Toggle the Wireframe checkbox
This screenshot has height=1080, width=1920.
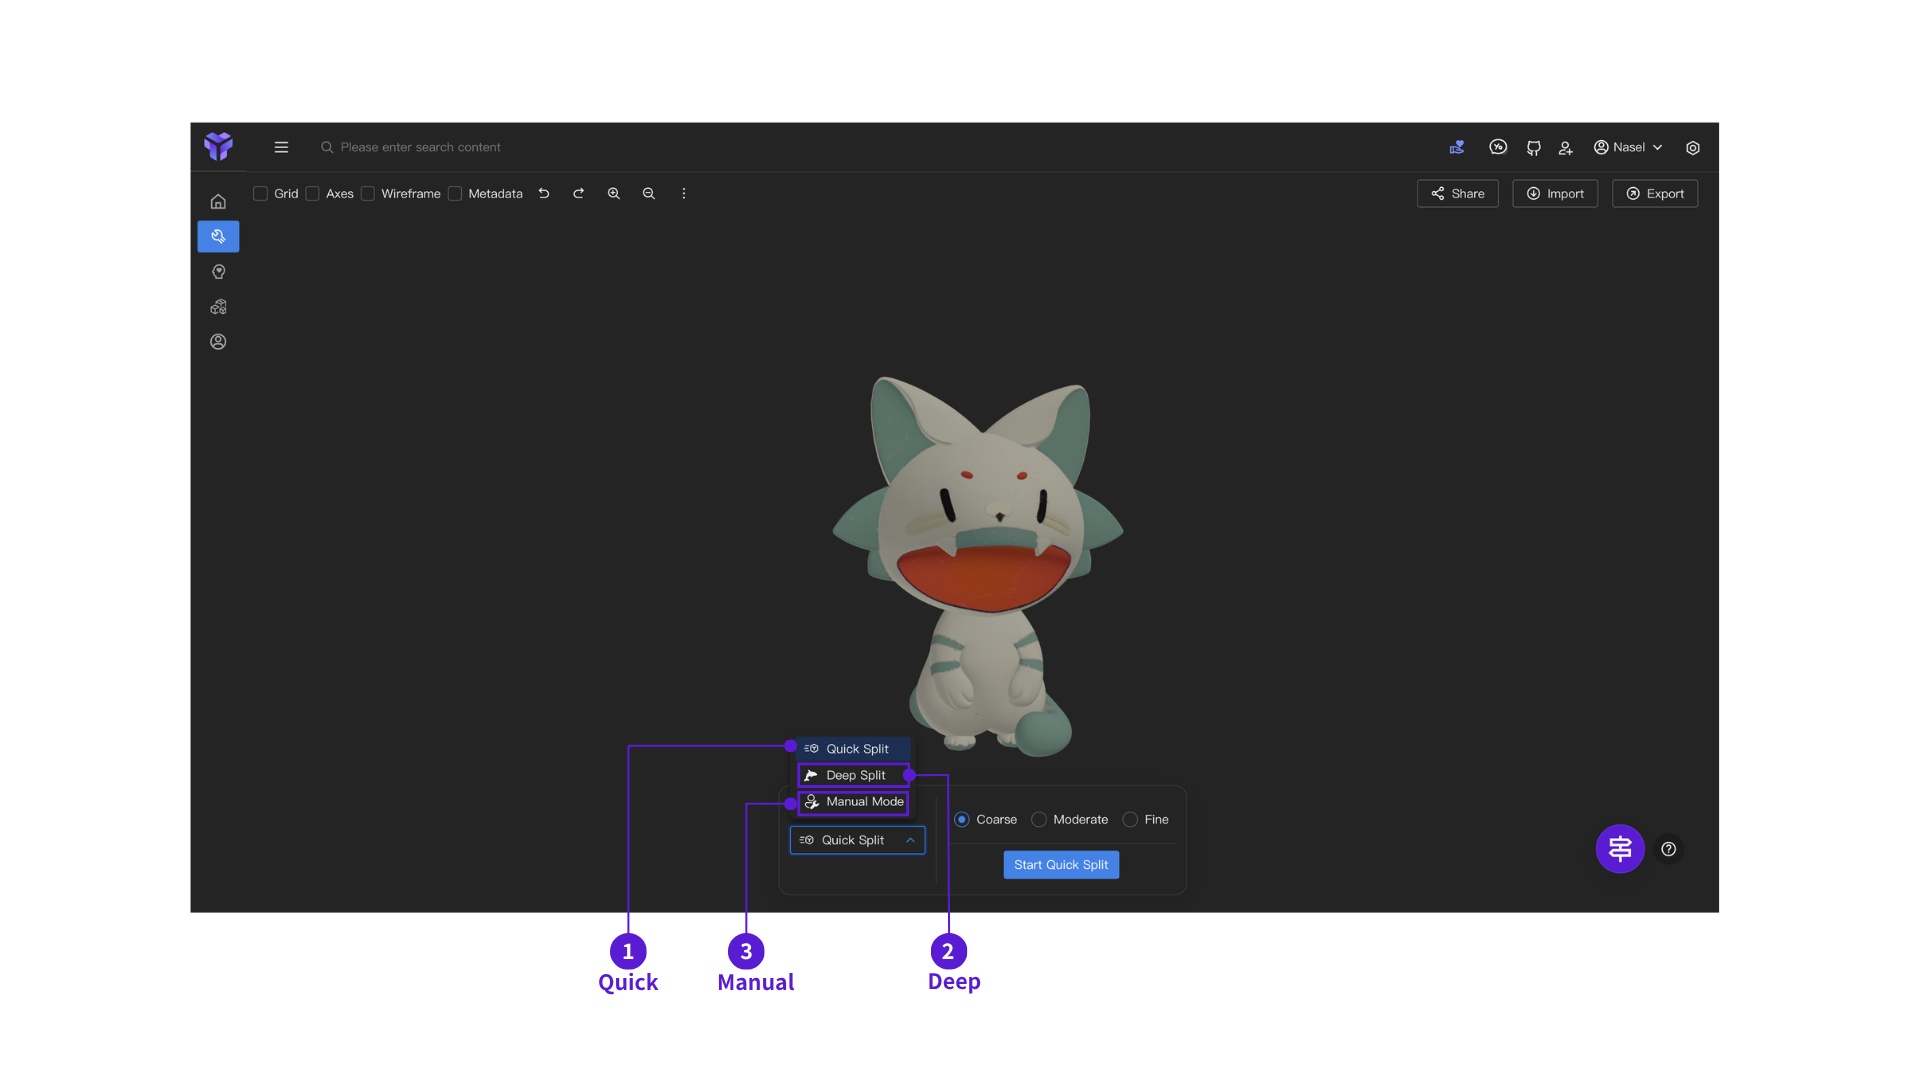pyautogui.click(x=368, y=194)
